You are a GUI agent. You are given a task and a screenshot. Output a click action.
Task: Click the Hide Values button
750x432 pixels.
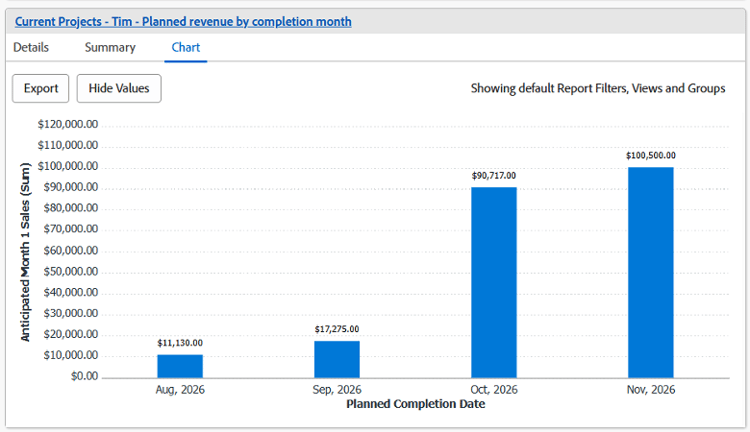[x=119, y=89]
